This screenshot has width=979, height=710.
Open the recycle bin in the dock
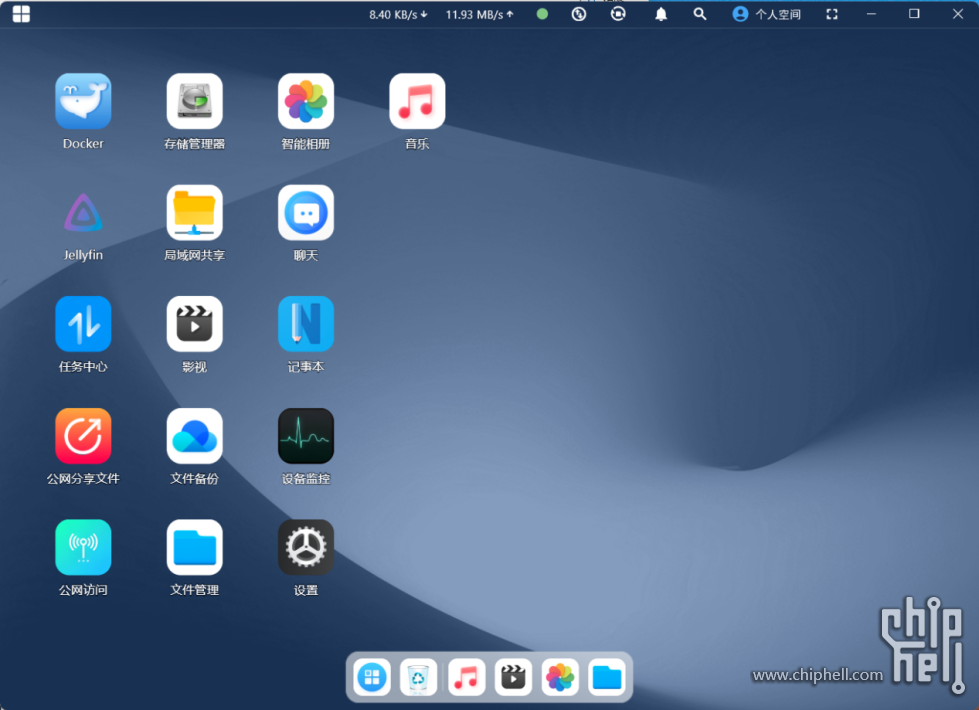[x=419, y=678]
